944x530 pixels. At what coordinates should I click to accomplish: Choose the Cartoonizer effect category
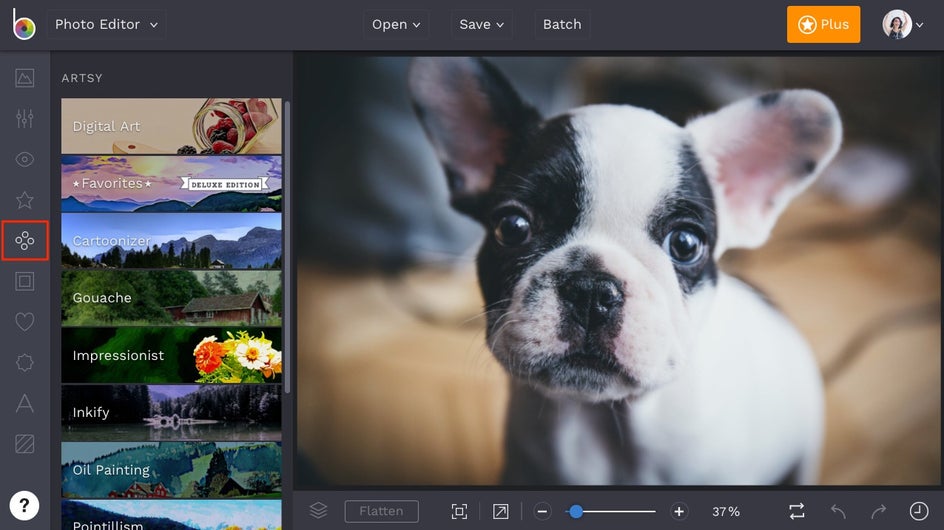click(x=171, y=241)
